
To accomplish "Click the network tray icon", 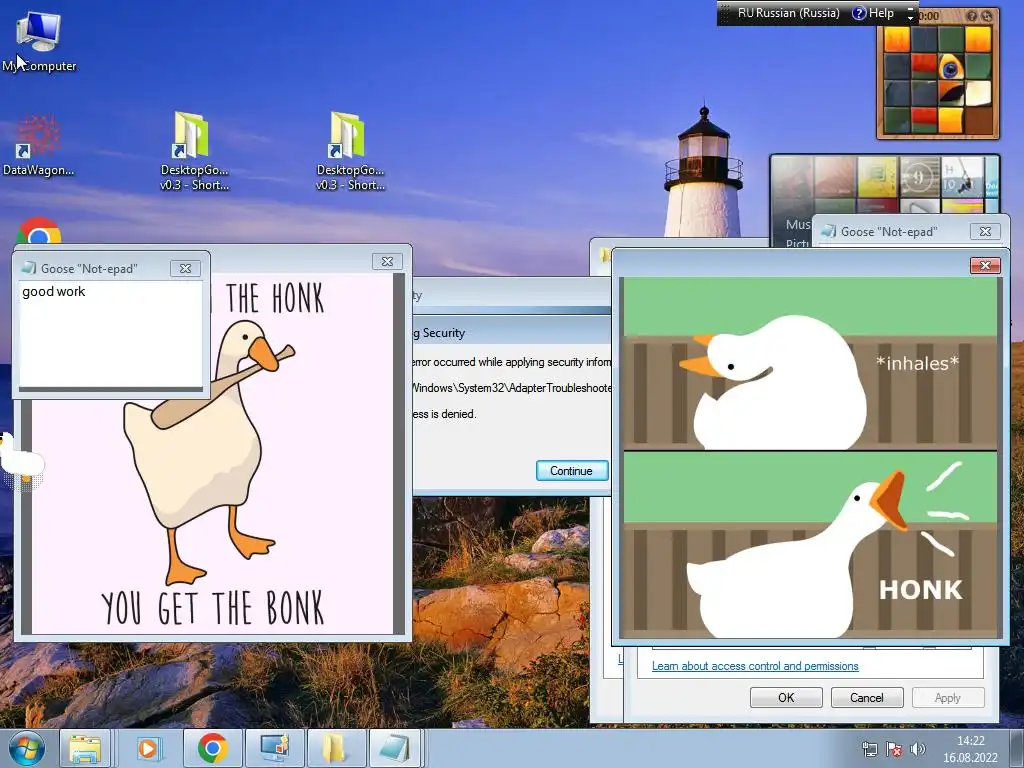I will pyautogui.click(x=869, y=749).
